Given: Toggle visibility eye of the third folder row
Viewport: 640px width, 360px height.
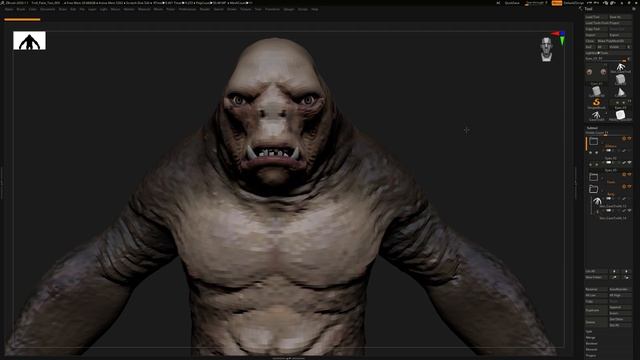Looking at the screenshot, I should point(629,174).
